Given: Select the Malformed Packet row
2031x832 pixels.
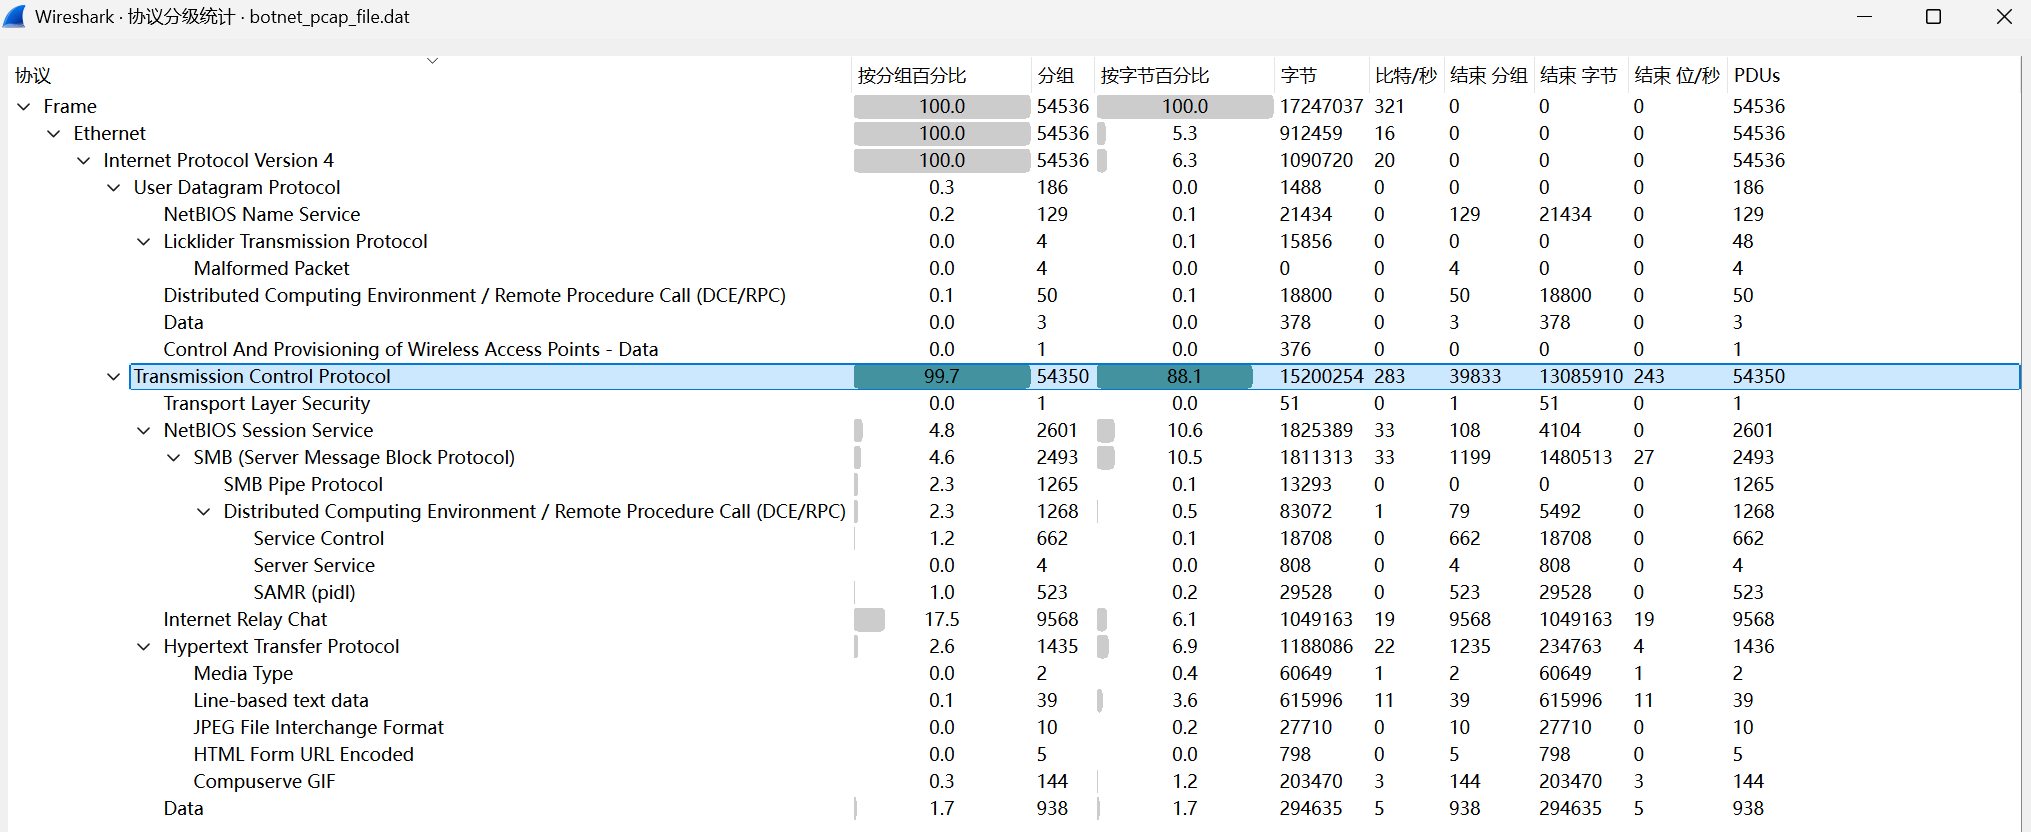Looking at the screenshot, I should coord(1015,268).
